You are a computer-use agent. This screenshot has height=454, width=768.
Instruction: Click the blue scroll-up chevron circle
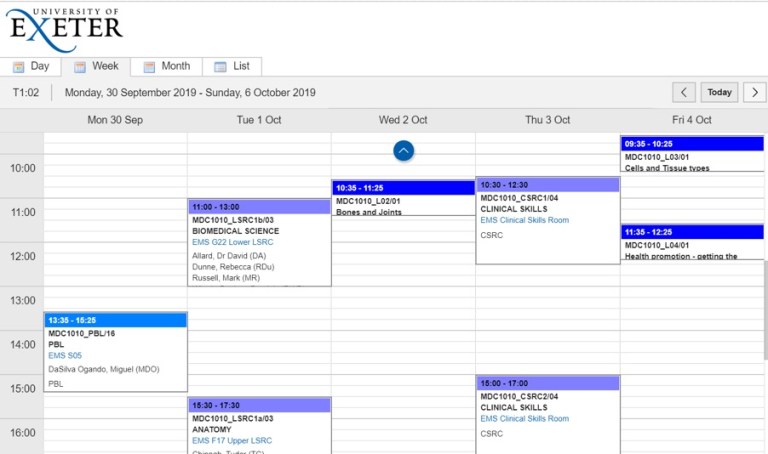point(404,150)
